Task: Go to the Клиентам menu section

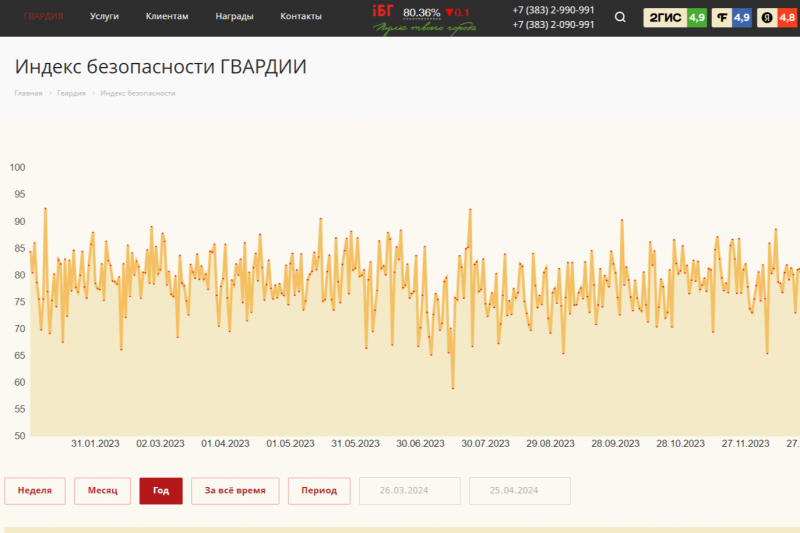Action: click(x=166, y=17)
